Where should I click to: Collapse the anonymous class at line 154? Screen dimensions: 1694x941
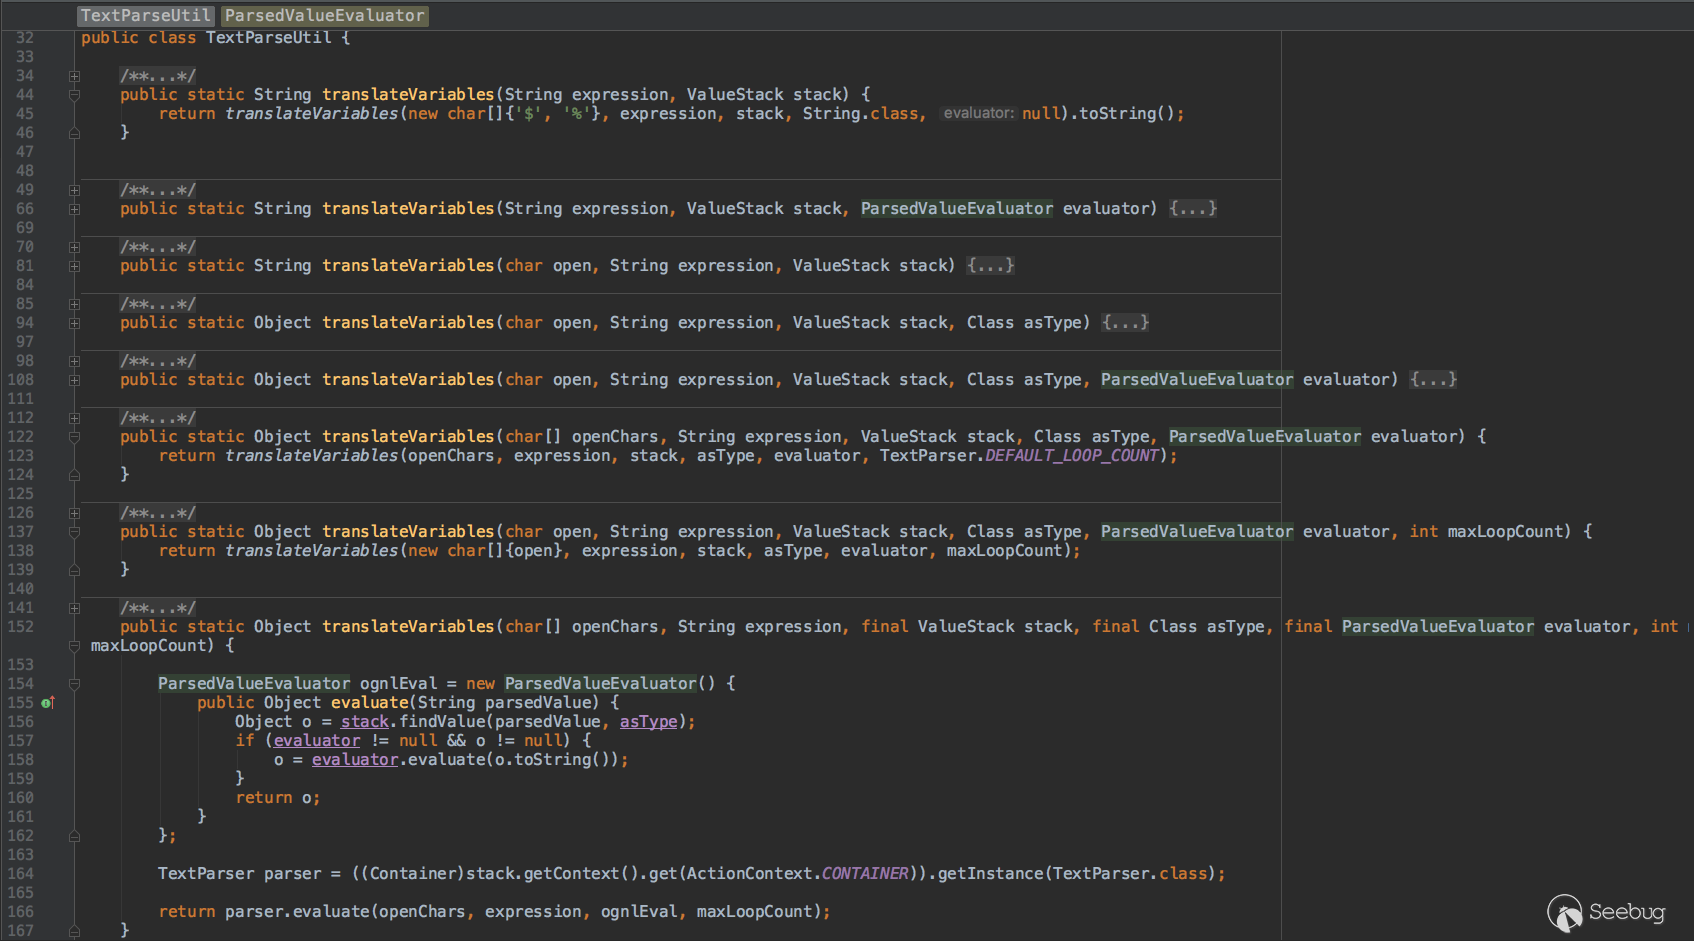tap(74, 684)
